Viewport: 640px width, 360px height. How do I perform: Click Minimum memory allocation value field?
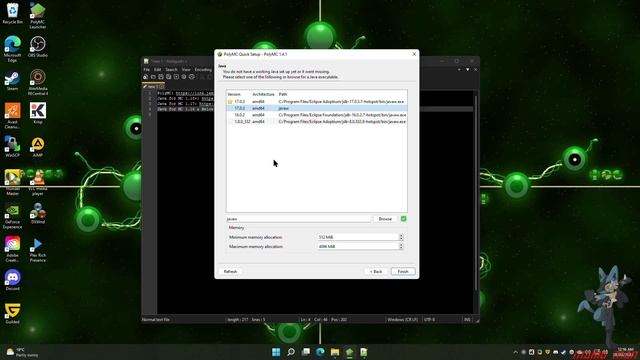[358, 237]
